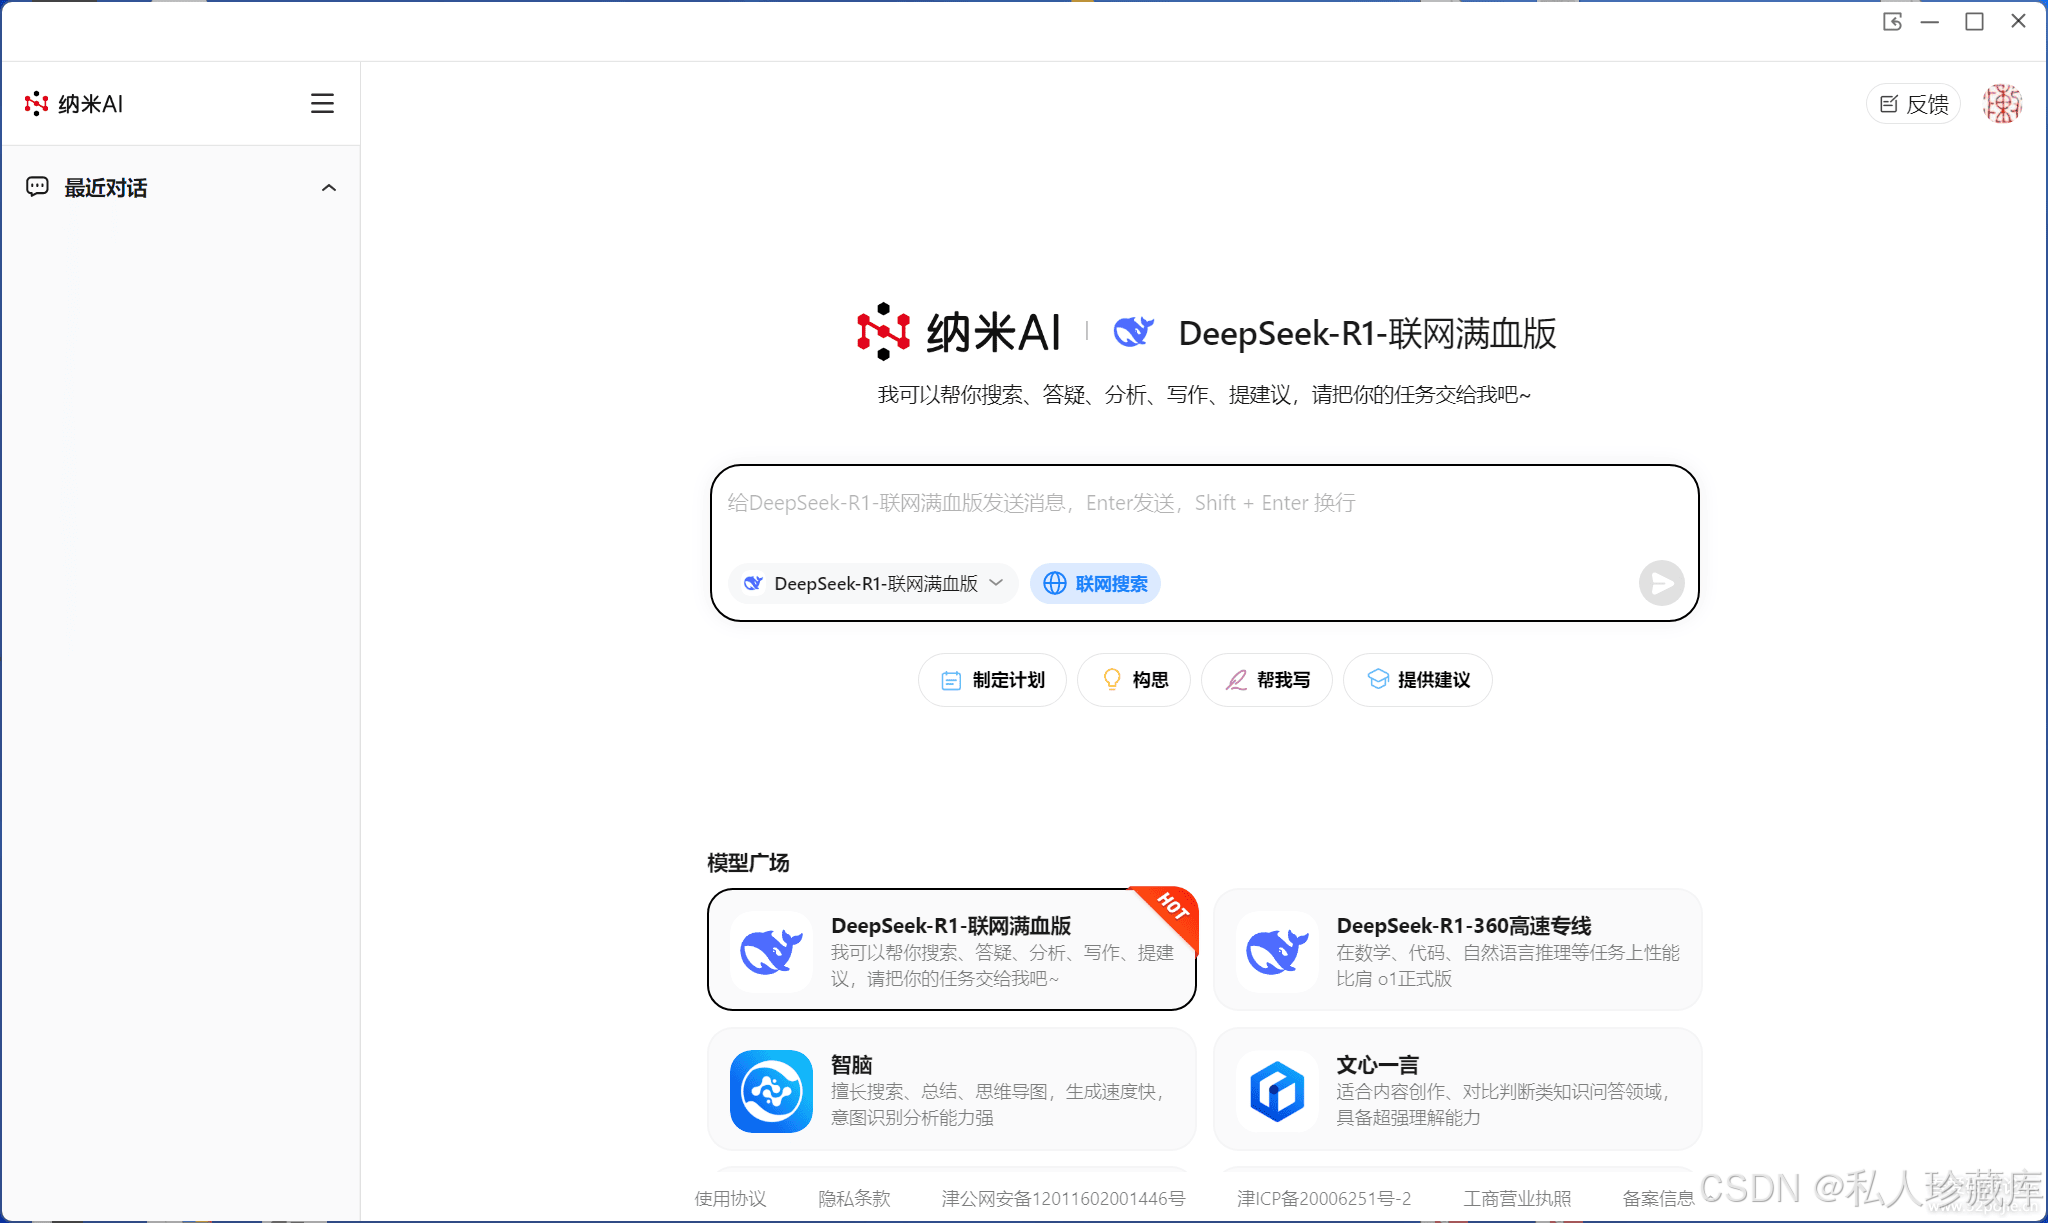Toggle the 联网搜索 web search option
The image size is (2048, 1223).
1096,584
